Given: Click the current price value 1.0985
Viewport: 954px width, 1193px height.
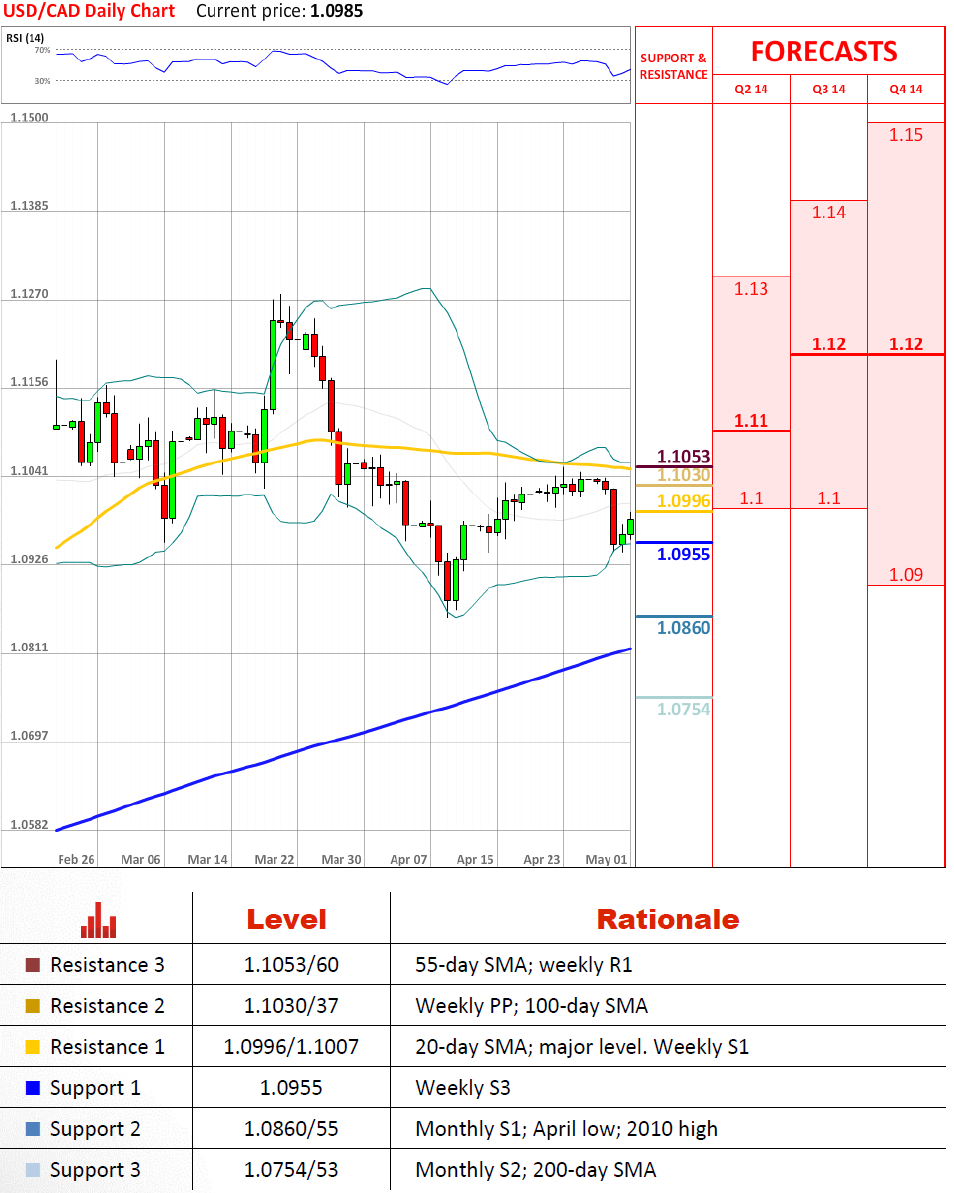Looking at the screenshot, I should click(336, 11).
